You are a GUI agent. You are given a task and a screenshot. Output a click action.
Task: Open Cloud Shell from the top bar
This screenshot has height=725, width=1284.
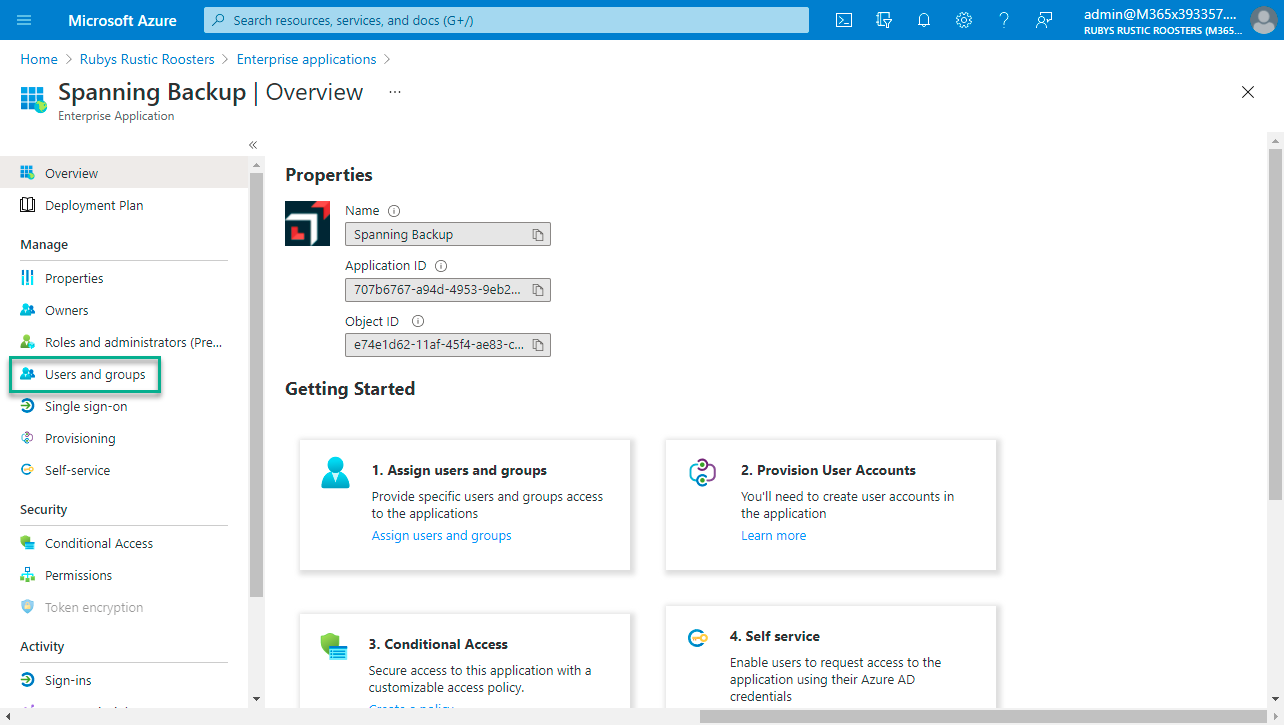pyautogui.click(x=844, y=20)
